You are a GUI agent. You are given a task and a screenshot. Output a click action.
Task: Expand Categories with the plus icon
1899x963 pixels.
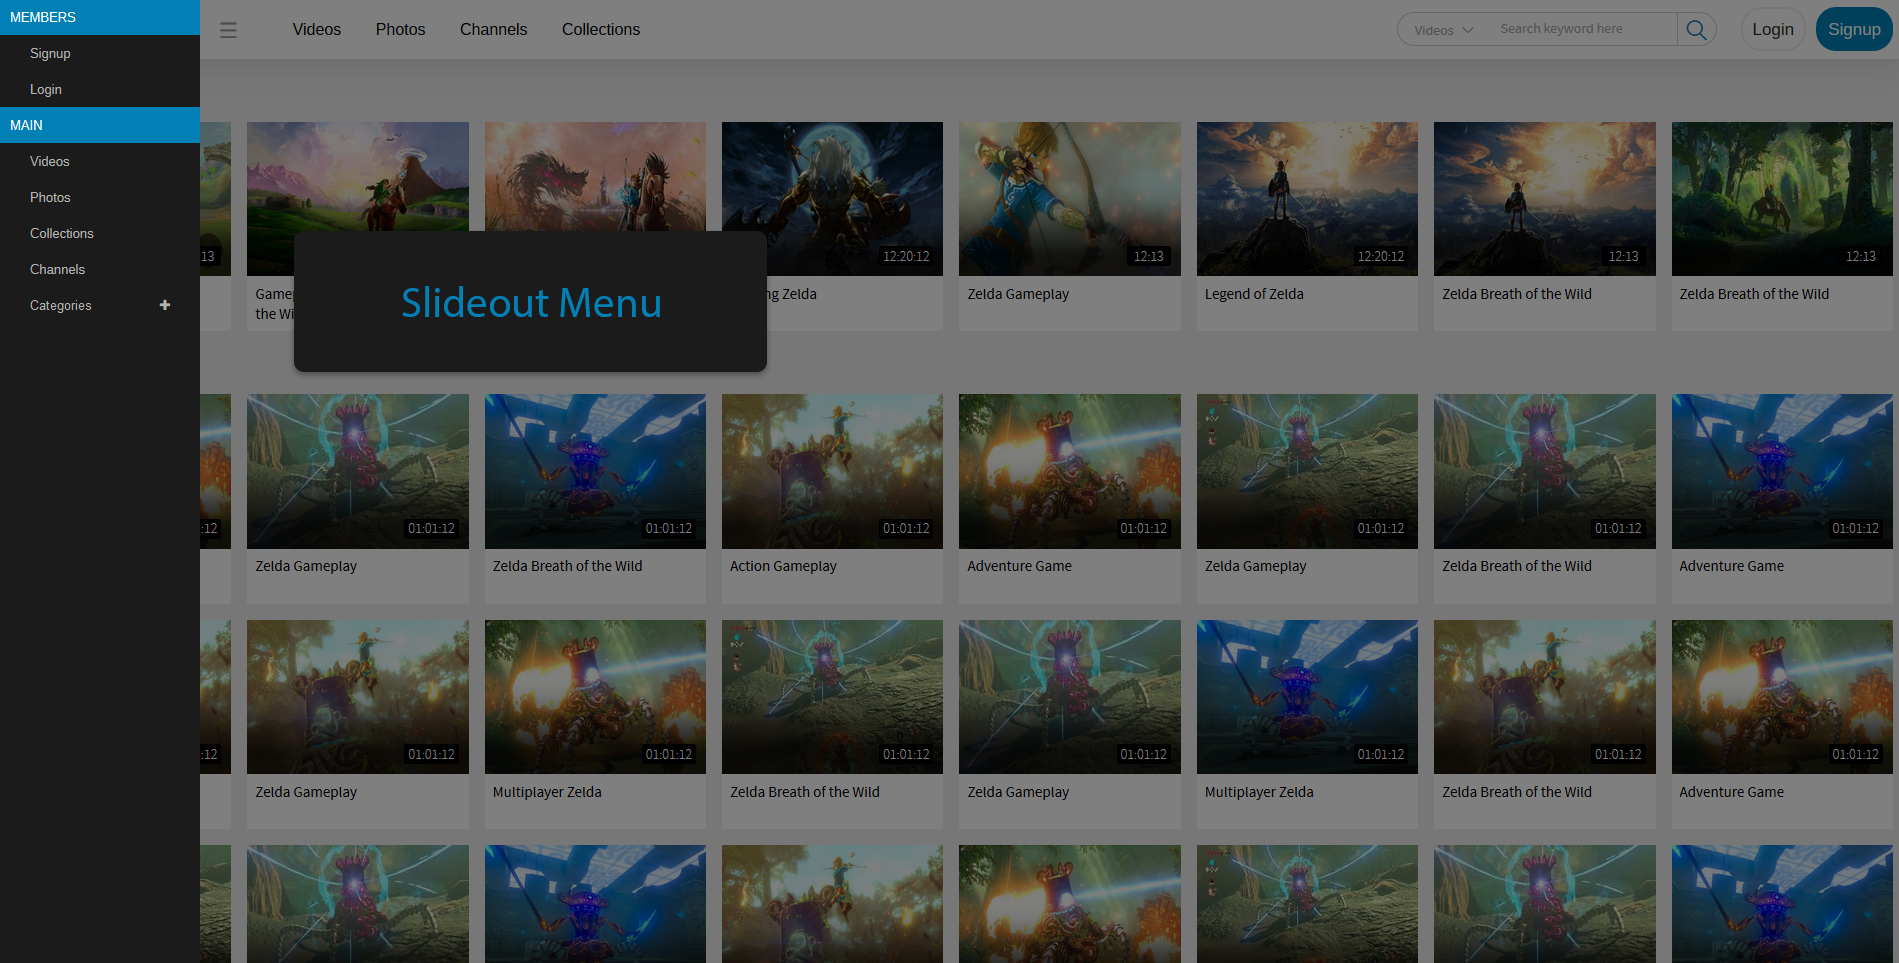(165, 305)
